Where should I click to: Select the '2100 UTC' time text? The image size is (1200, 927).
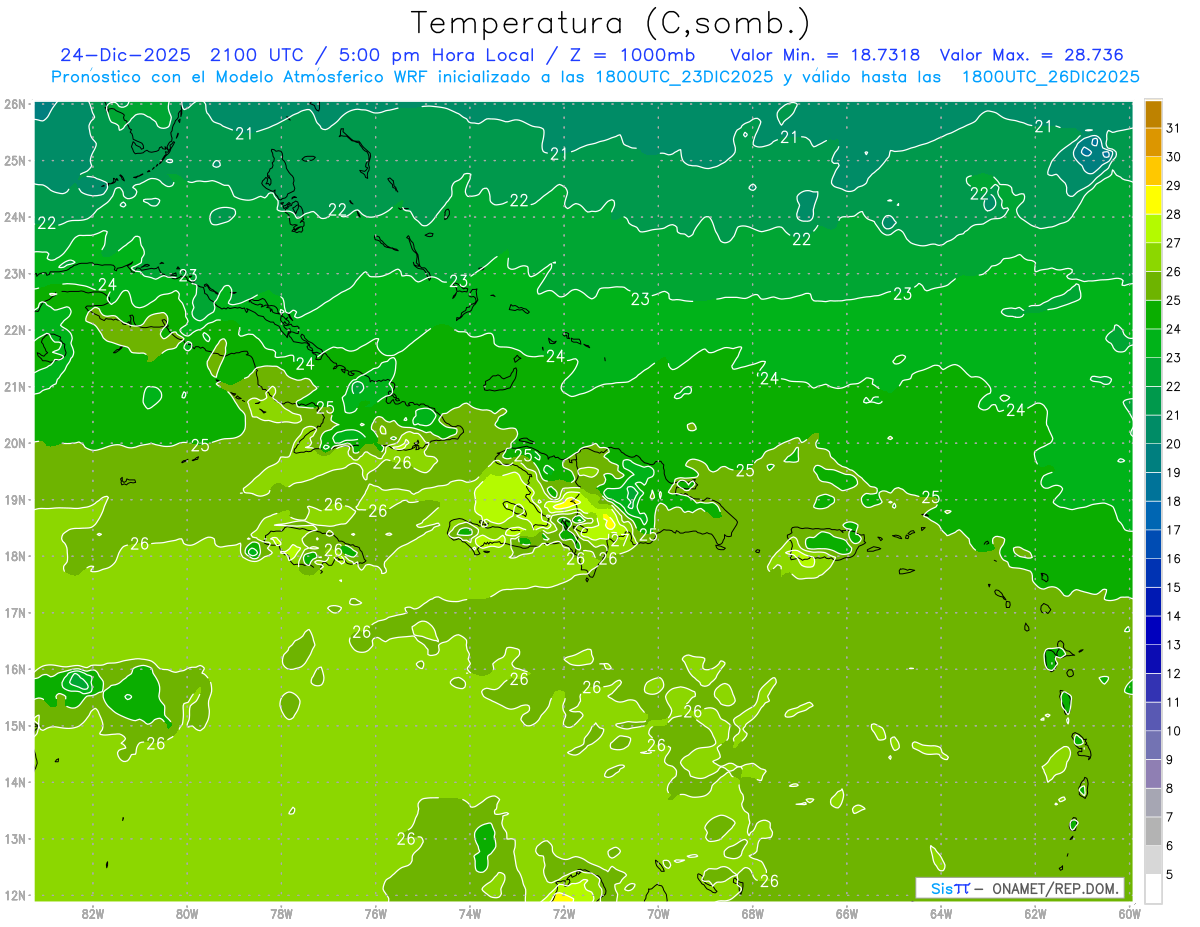[x=259, y=55]
